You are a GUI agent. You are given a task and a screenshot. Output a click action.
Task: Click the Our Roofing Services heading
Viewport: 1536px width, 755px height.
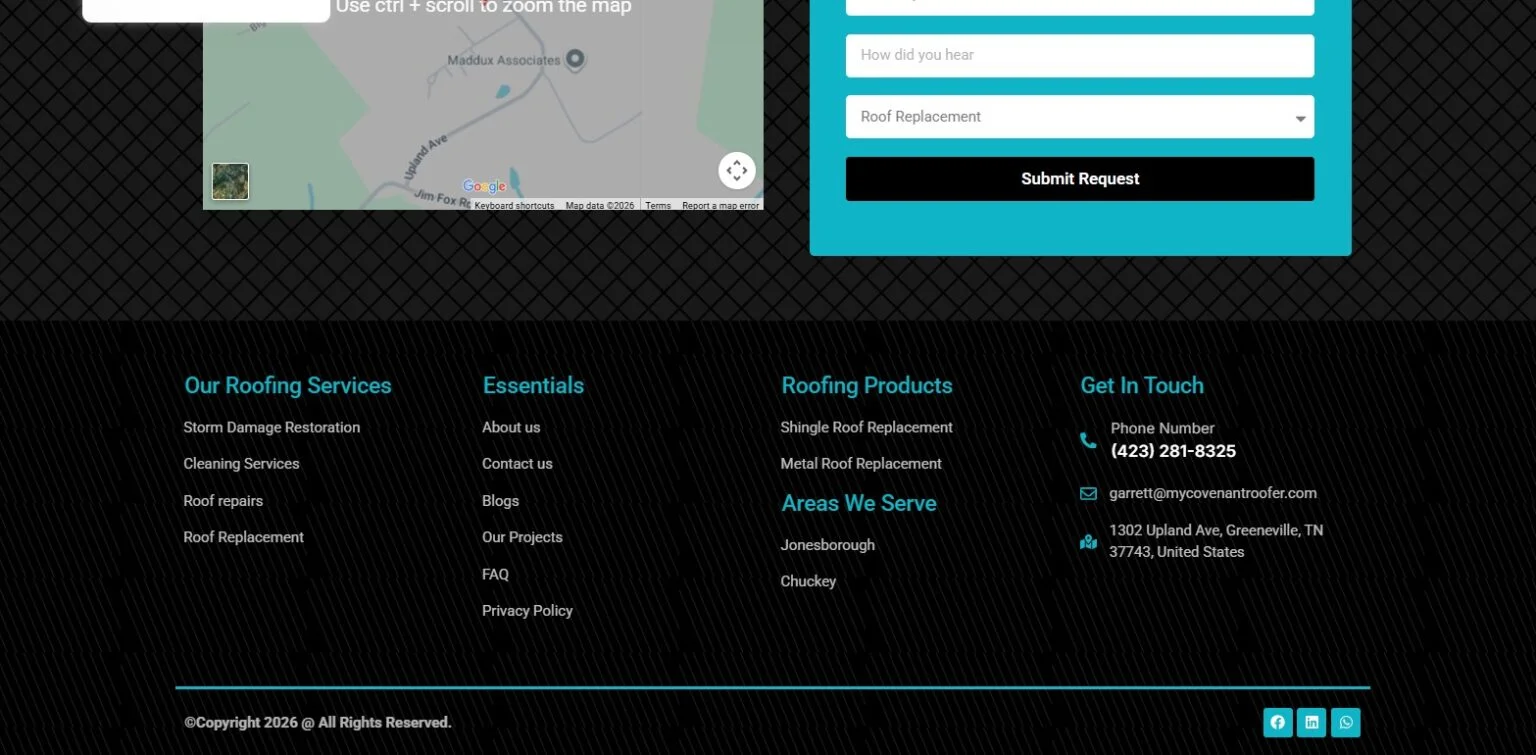pyautogui.click(x=288, y=386)
